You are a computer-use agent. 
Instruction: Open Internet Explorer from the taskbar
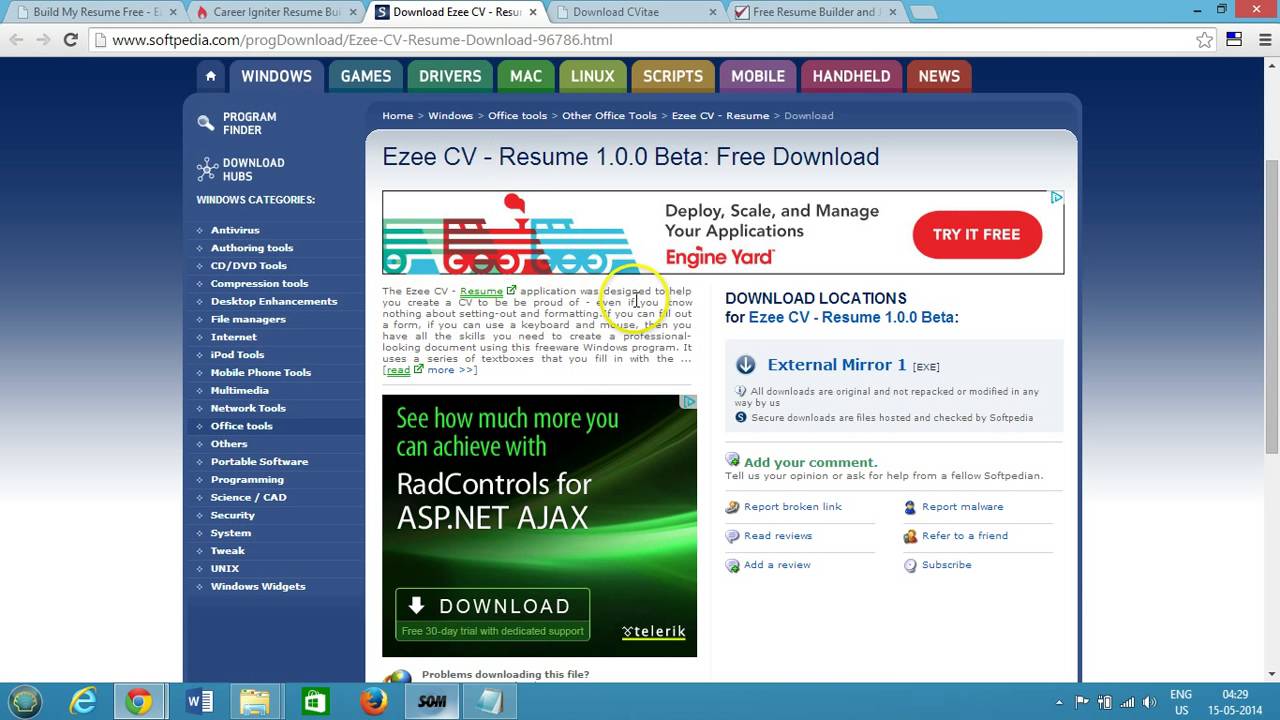point(82,702)
